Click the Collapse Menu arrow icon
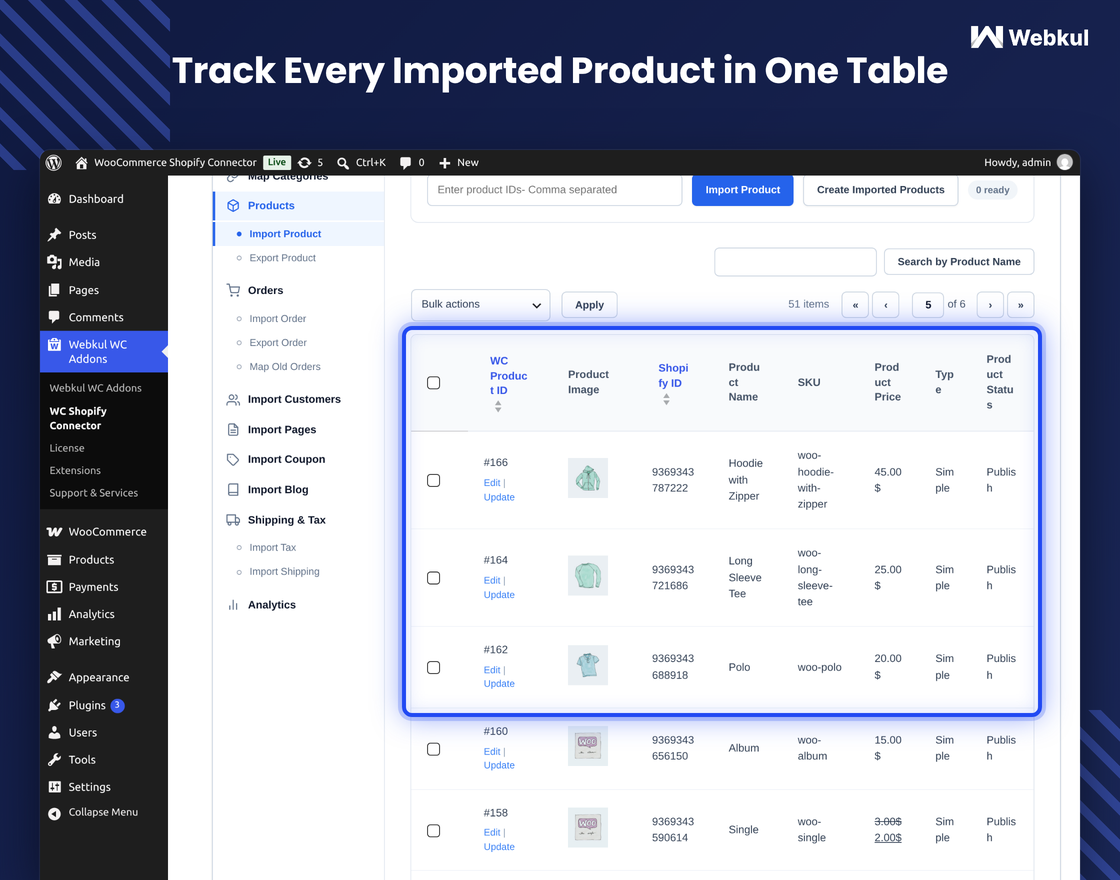This screenshot has width=1120, height=880. [x=54, y=814]
